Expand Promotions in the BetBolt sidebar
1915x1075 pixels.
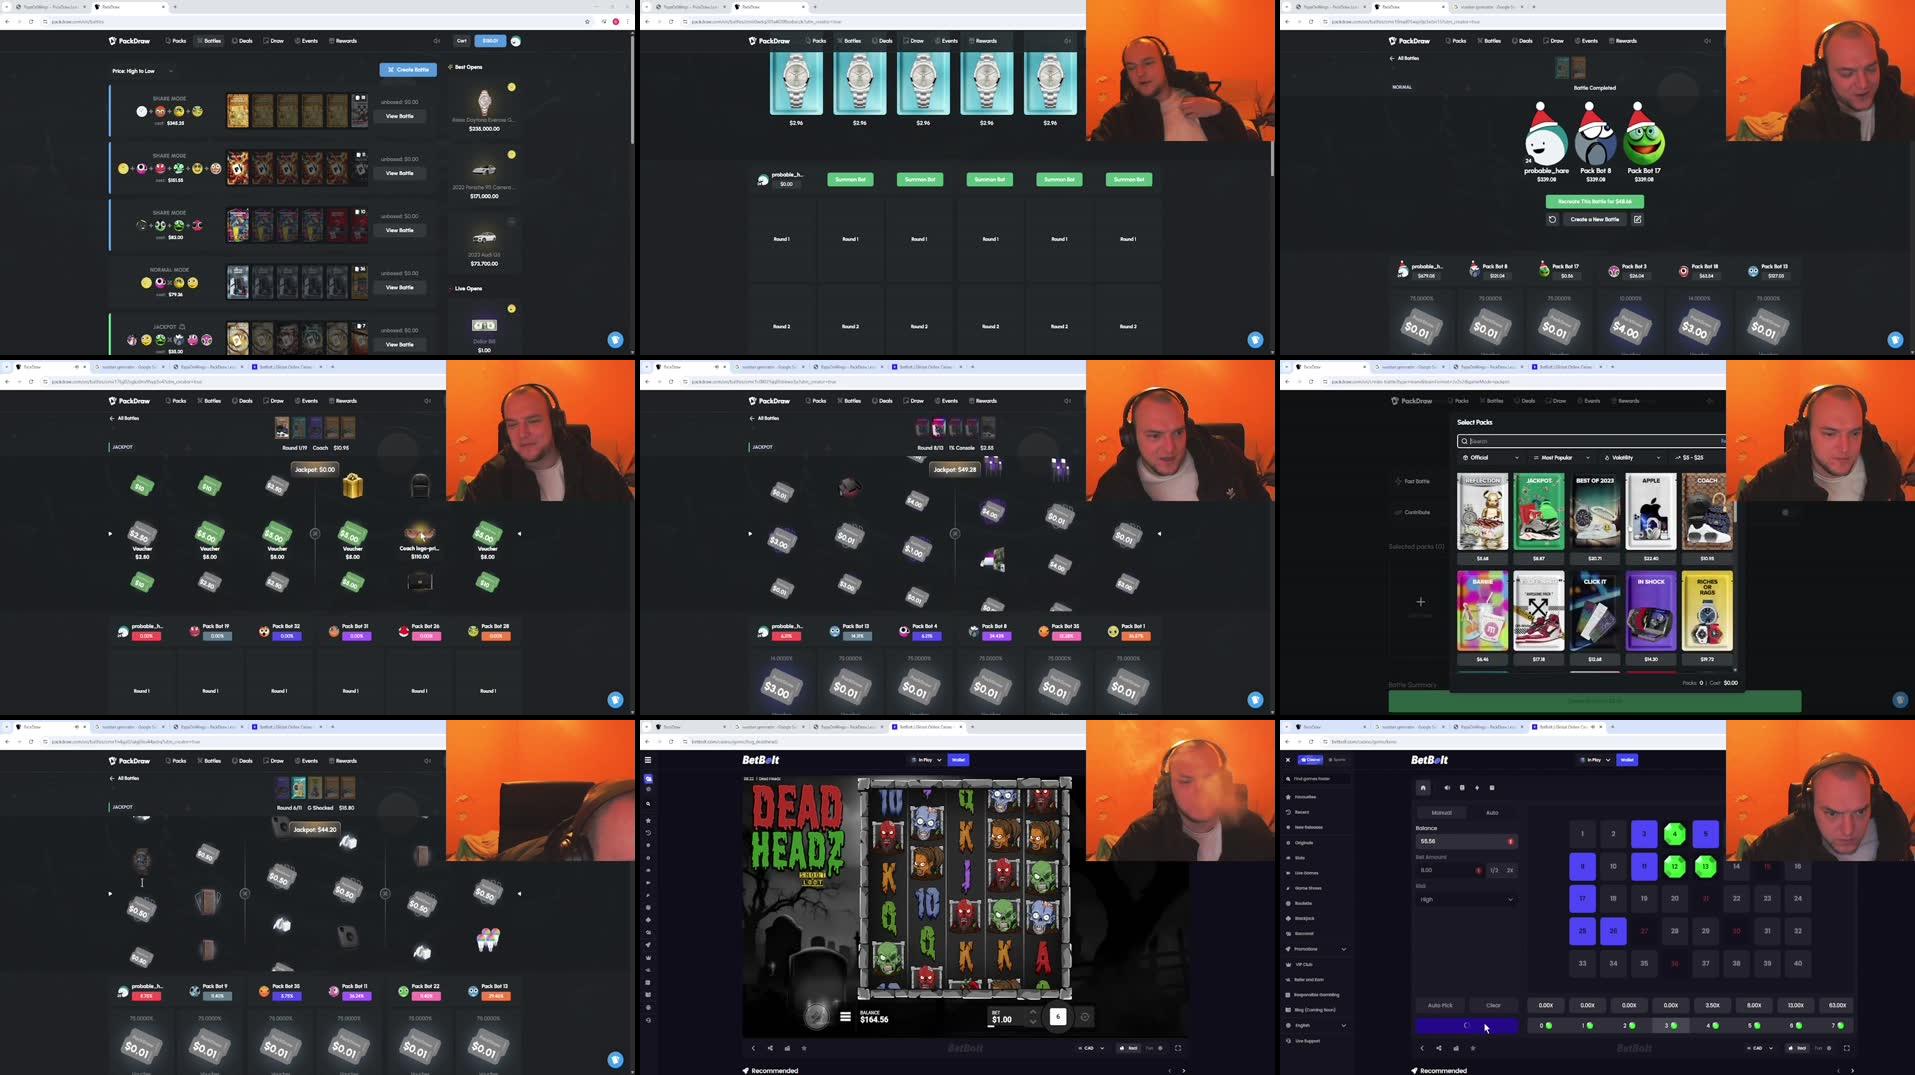click(x=1343, y=948)
